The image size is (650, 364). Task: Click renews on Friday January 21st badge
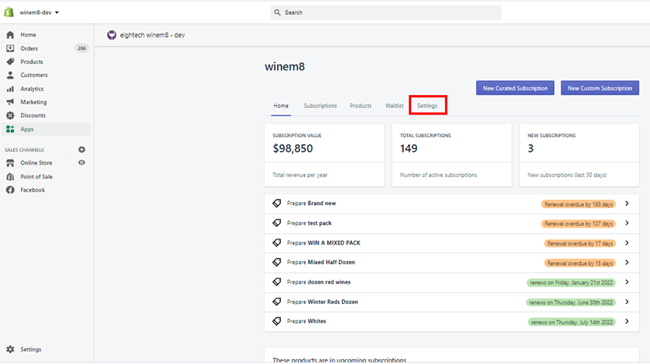click(x=571, y=282)
